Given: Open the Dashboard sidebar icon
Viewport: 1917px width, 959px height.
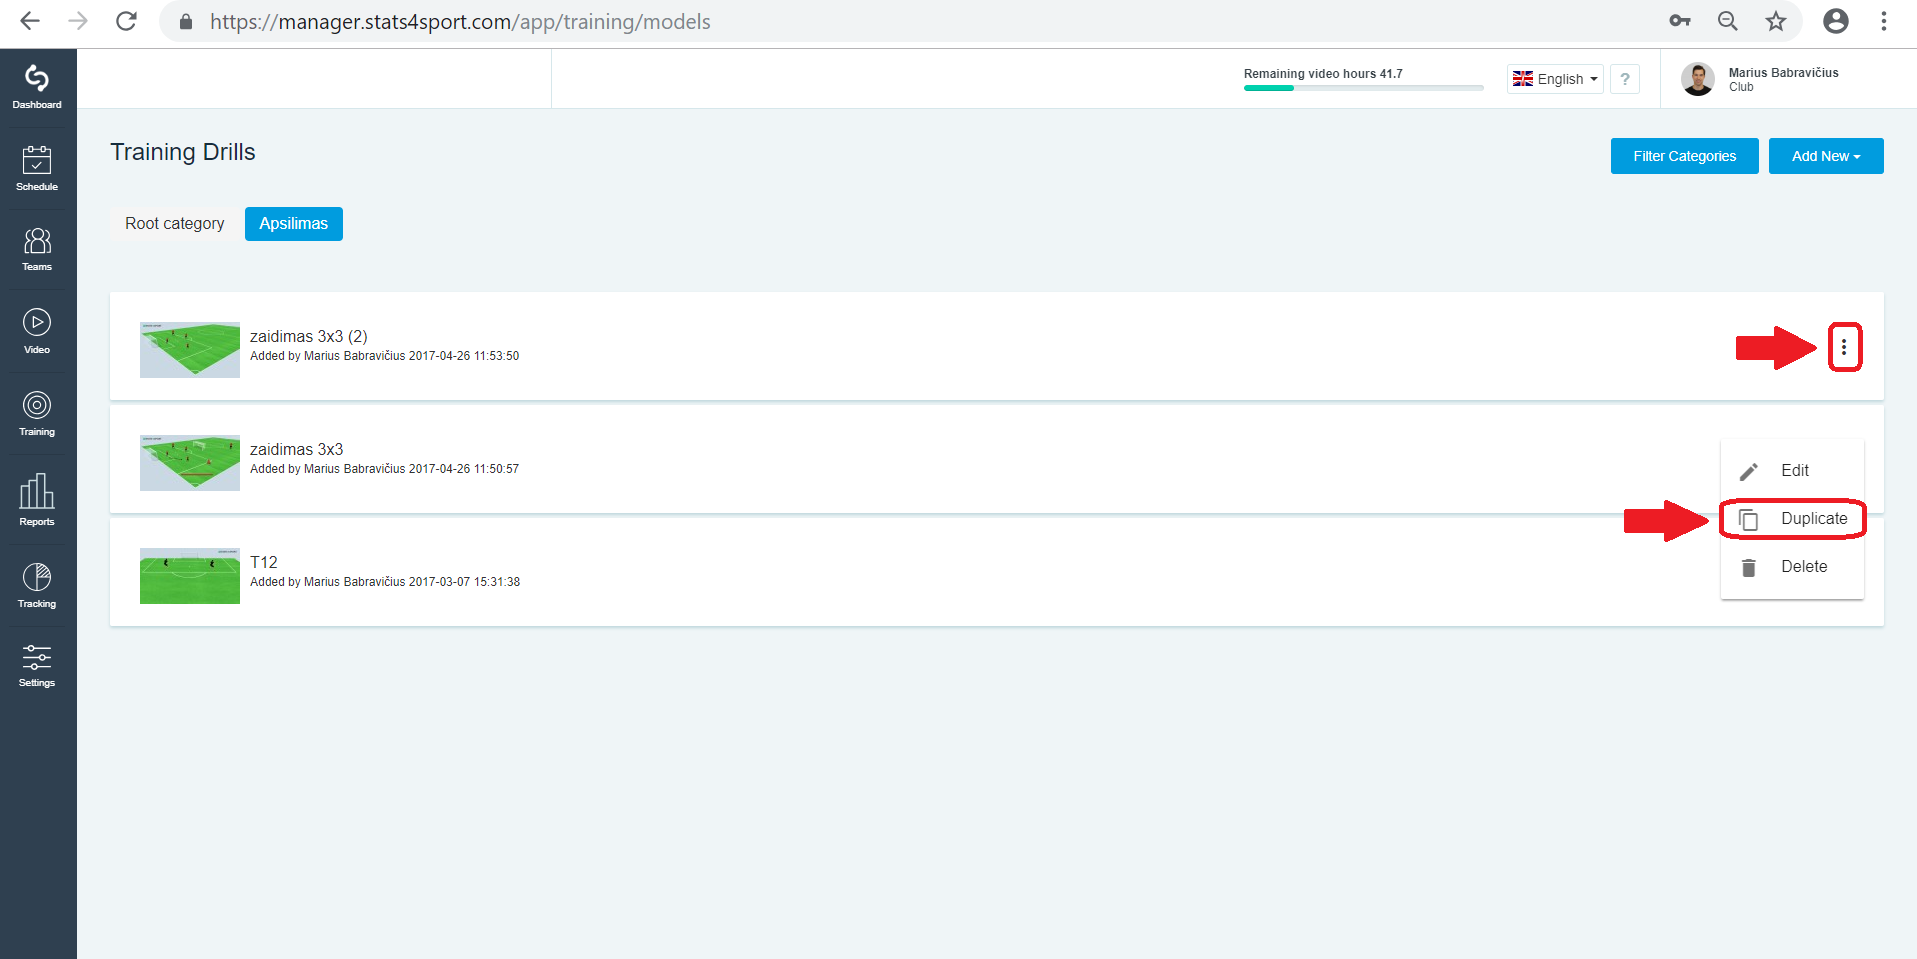Looking at the screenshot, I should point(37,87).
